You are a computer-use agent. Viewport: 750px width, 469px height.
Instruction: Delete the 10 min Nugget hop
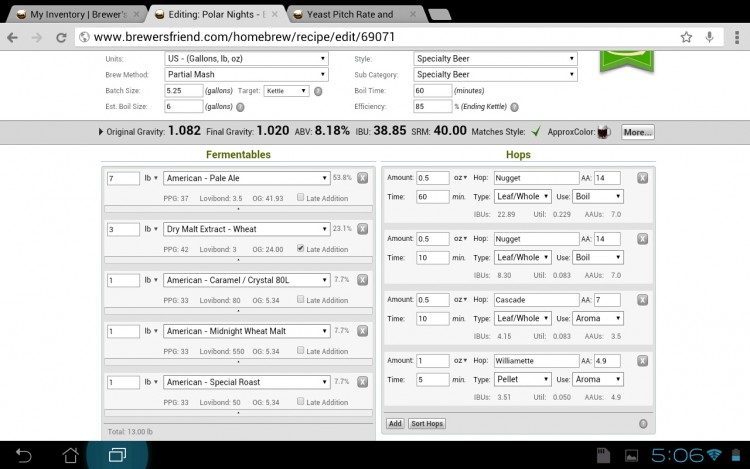tap(642, 239)
